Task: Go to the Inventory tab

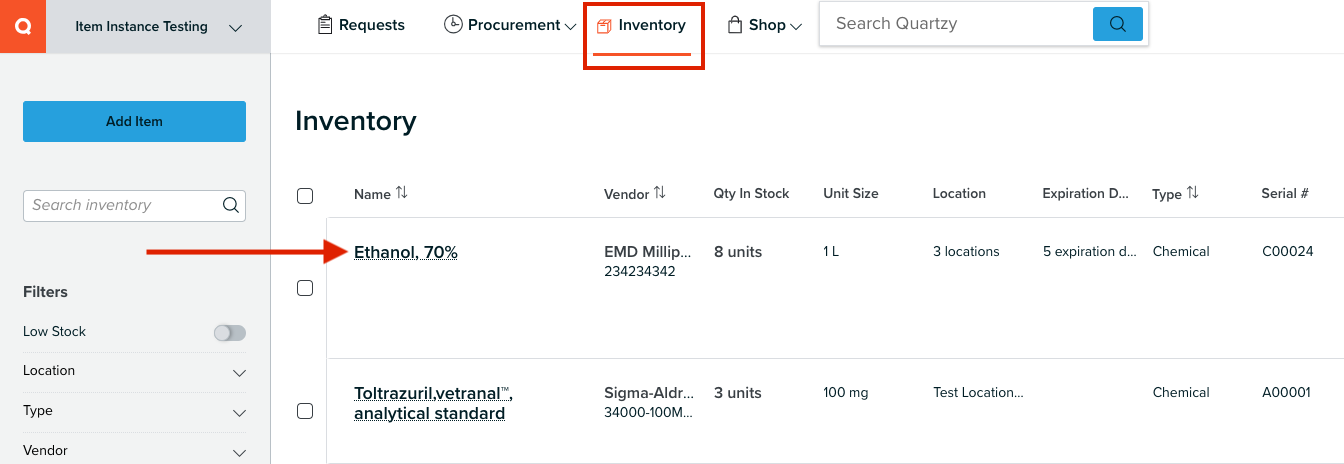Action: (642, 26)
